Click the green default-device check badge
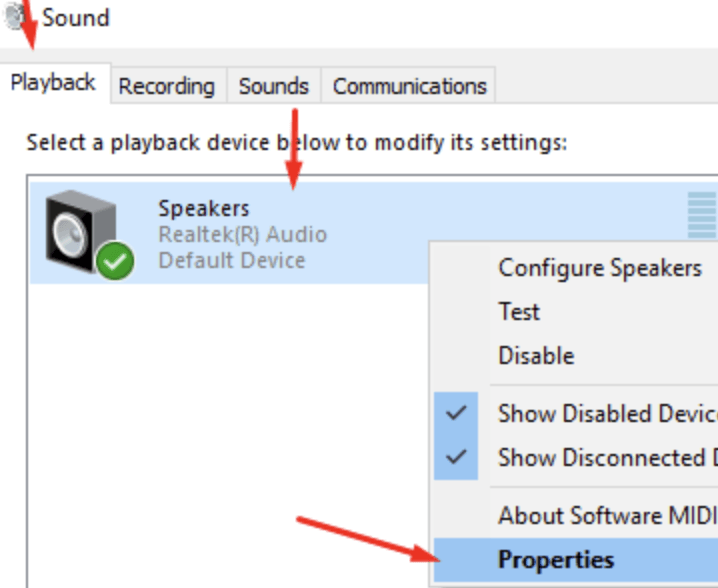718x588 pixels. click(115, 263)
